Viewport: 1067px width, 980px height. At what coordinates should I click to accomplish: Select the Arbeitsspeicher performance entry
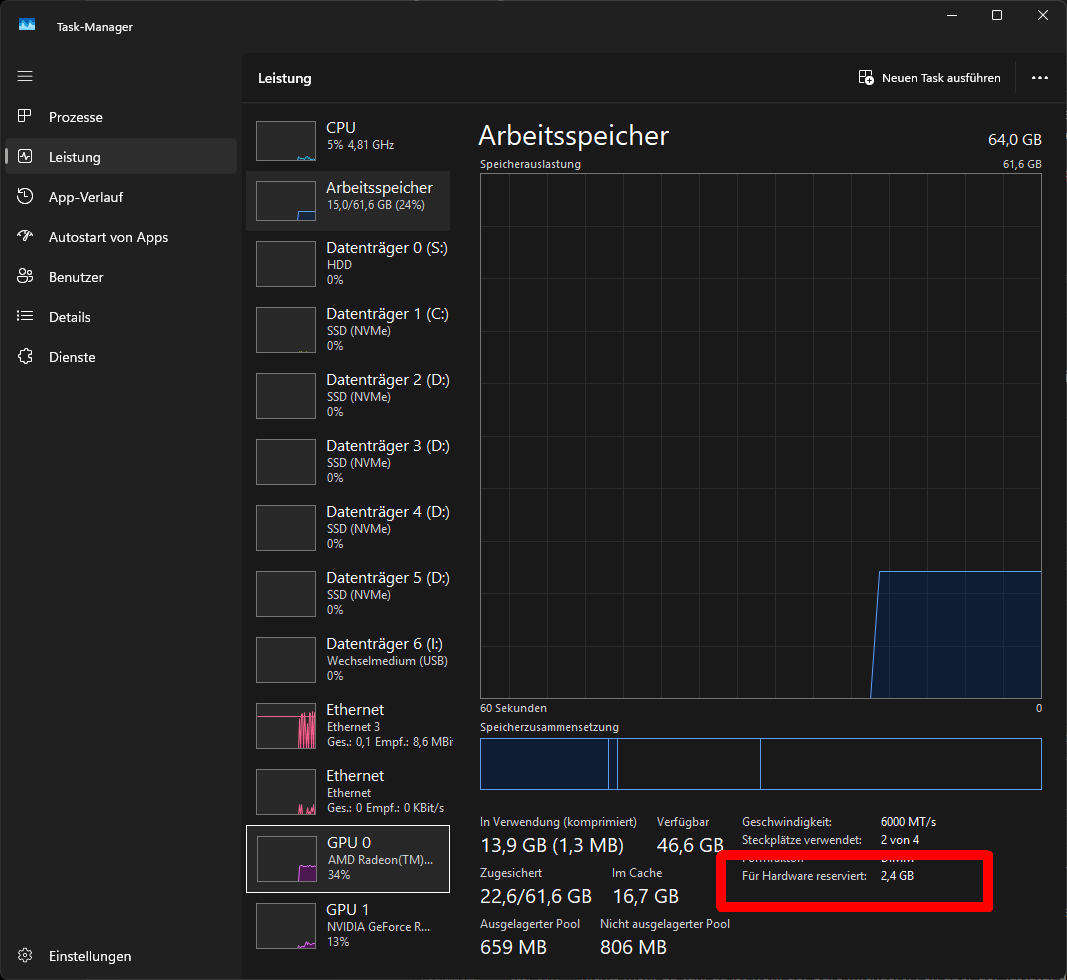348,201
